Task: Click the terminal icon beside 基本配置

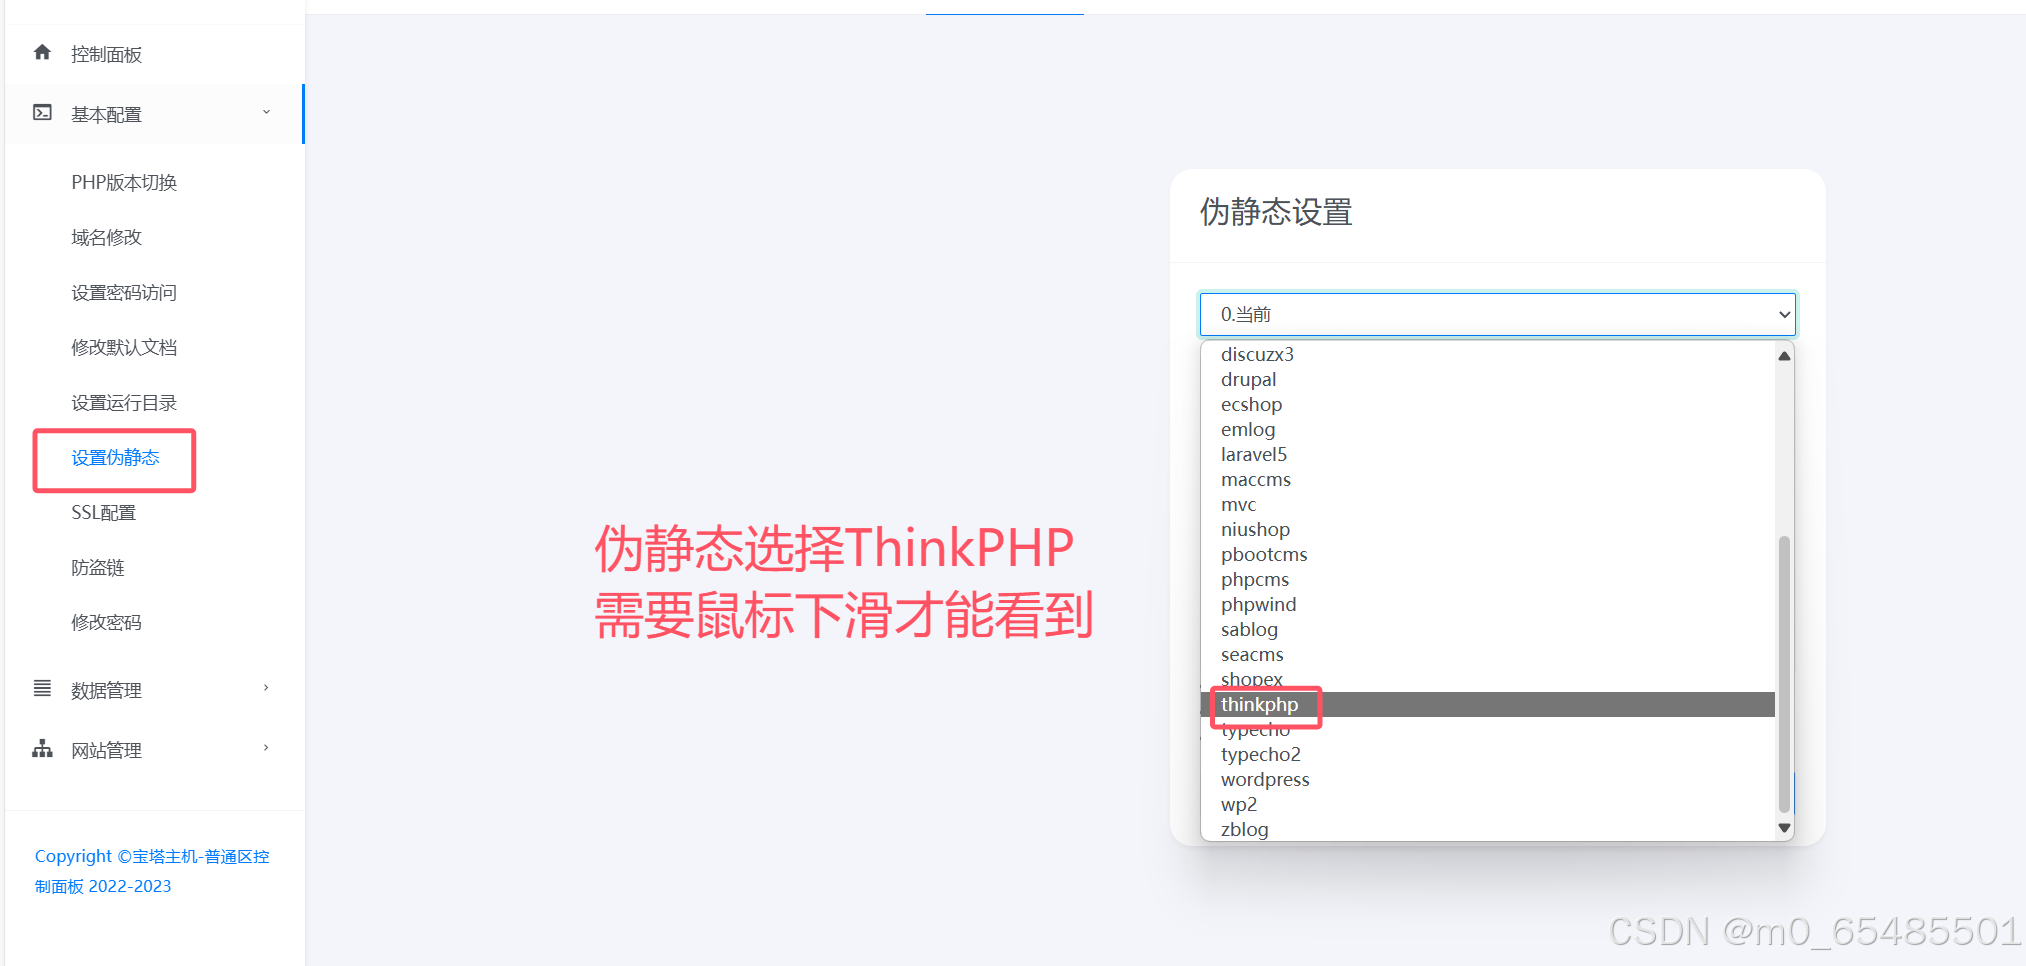Action: (42, 112)
